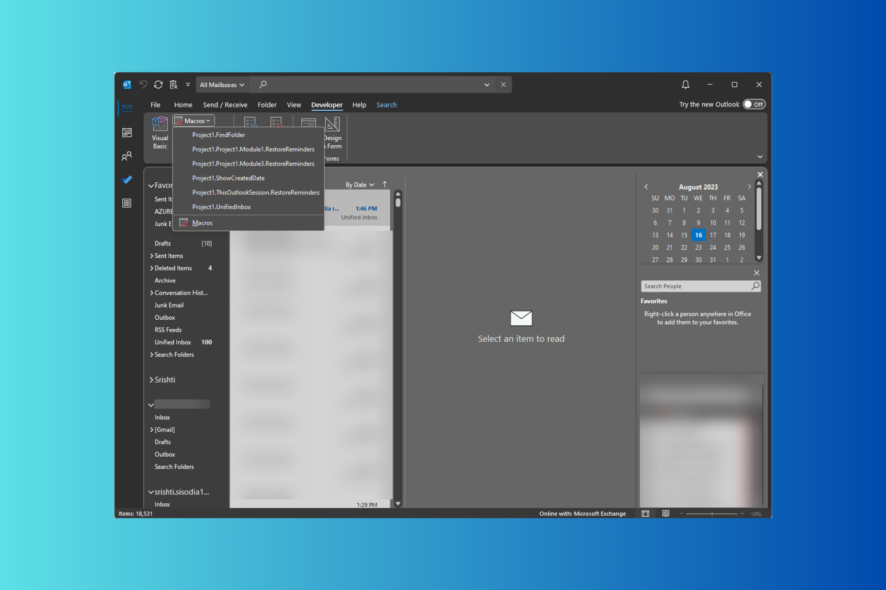This screenshot has width=886, height=590.
Task: Open Mail view from the sidebar
Action: [128, 110]
